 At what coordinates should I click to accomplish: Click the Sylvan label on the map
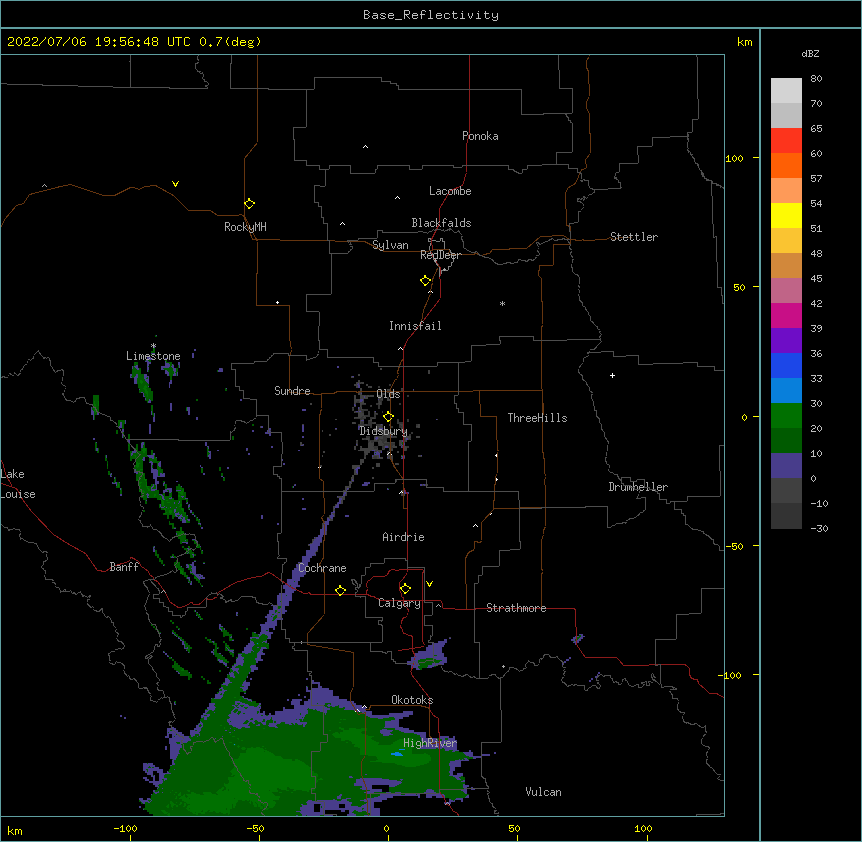coord(390,245)
